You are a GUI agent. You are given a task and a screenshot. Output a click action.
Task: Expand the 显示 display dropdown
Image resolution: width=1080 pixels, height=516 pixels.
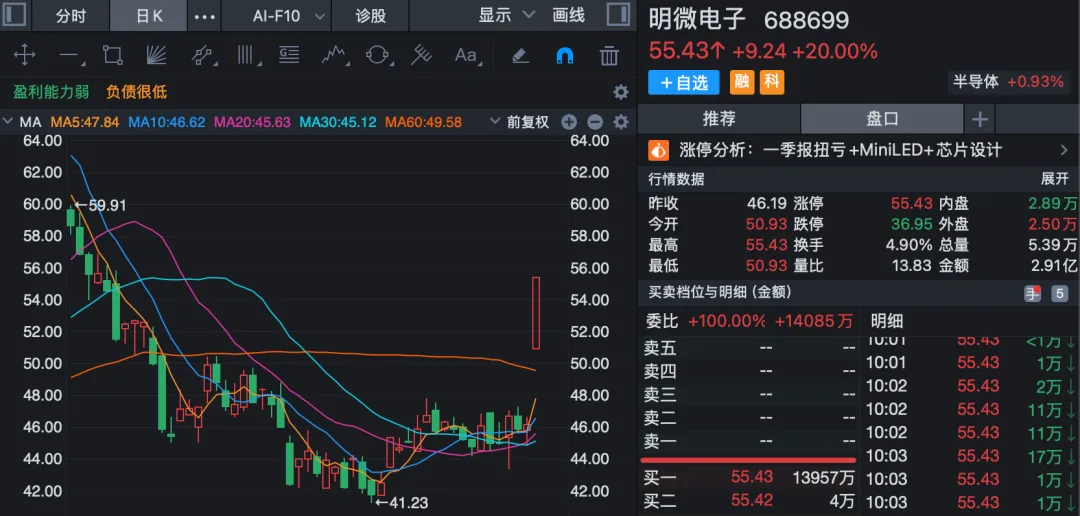coord(507,15)
